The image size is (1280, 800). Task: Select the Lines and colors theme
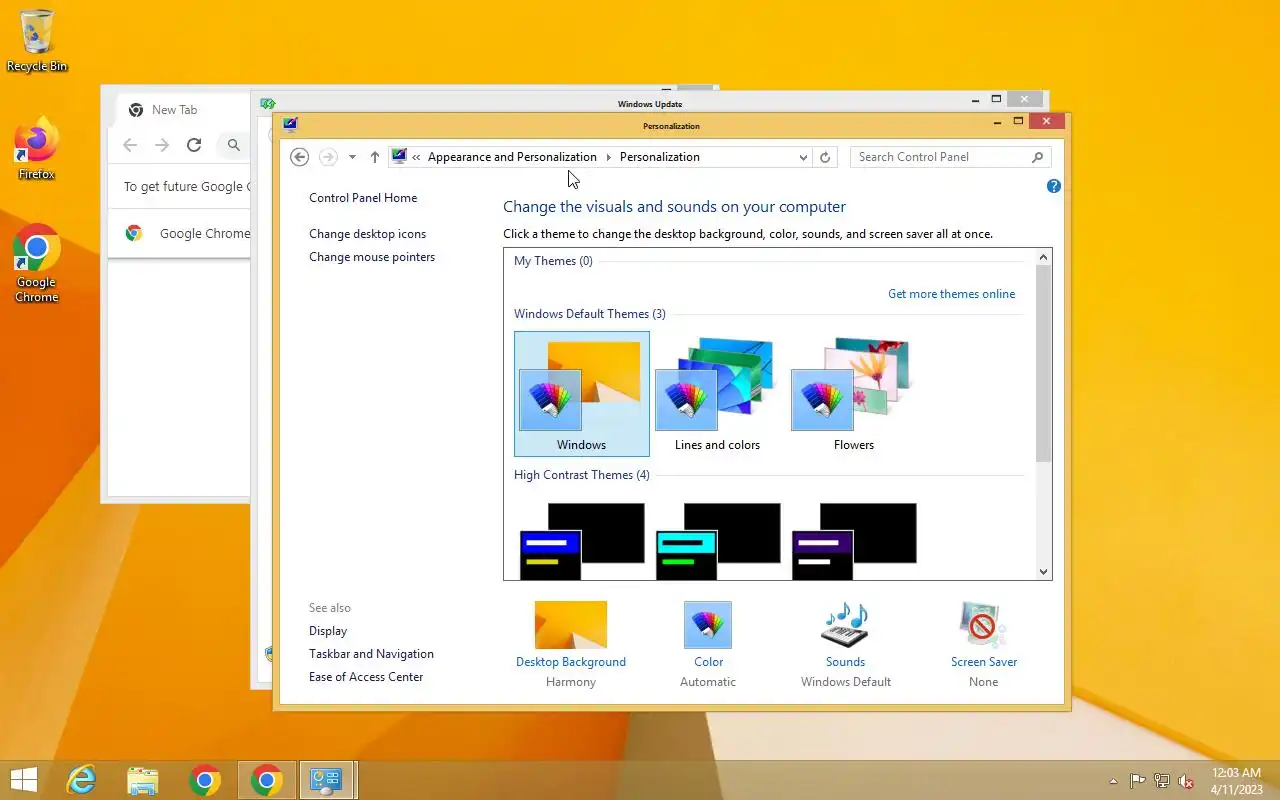tap(717, 394)
